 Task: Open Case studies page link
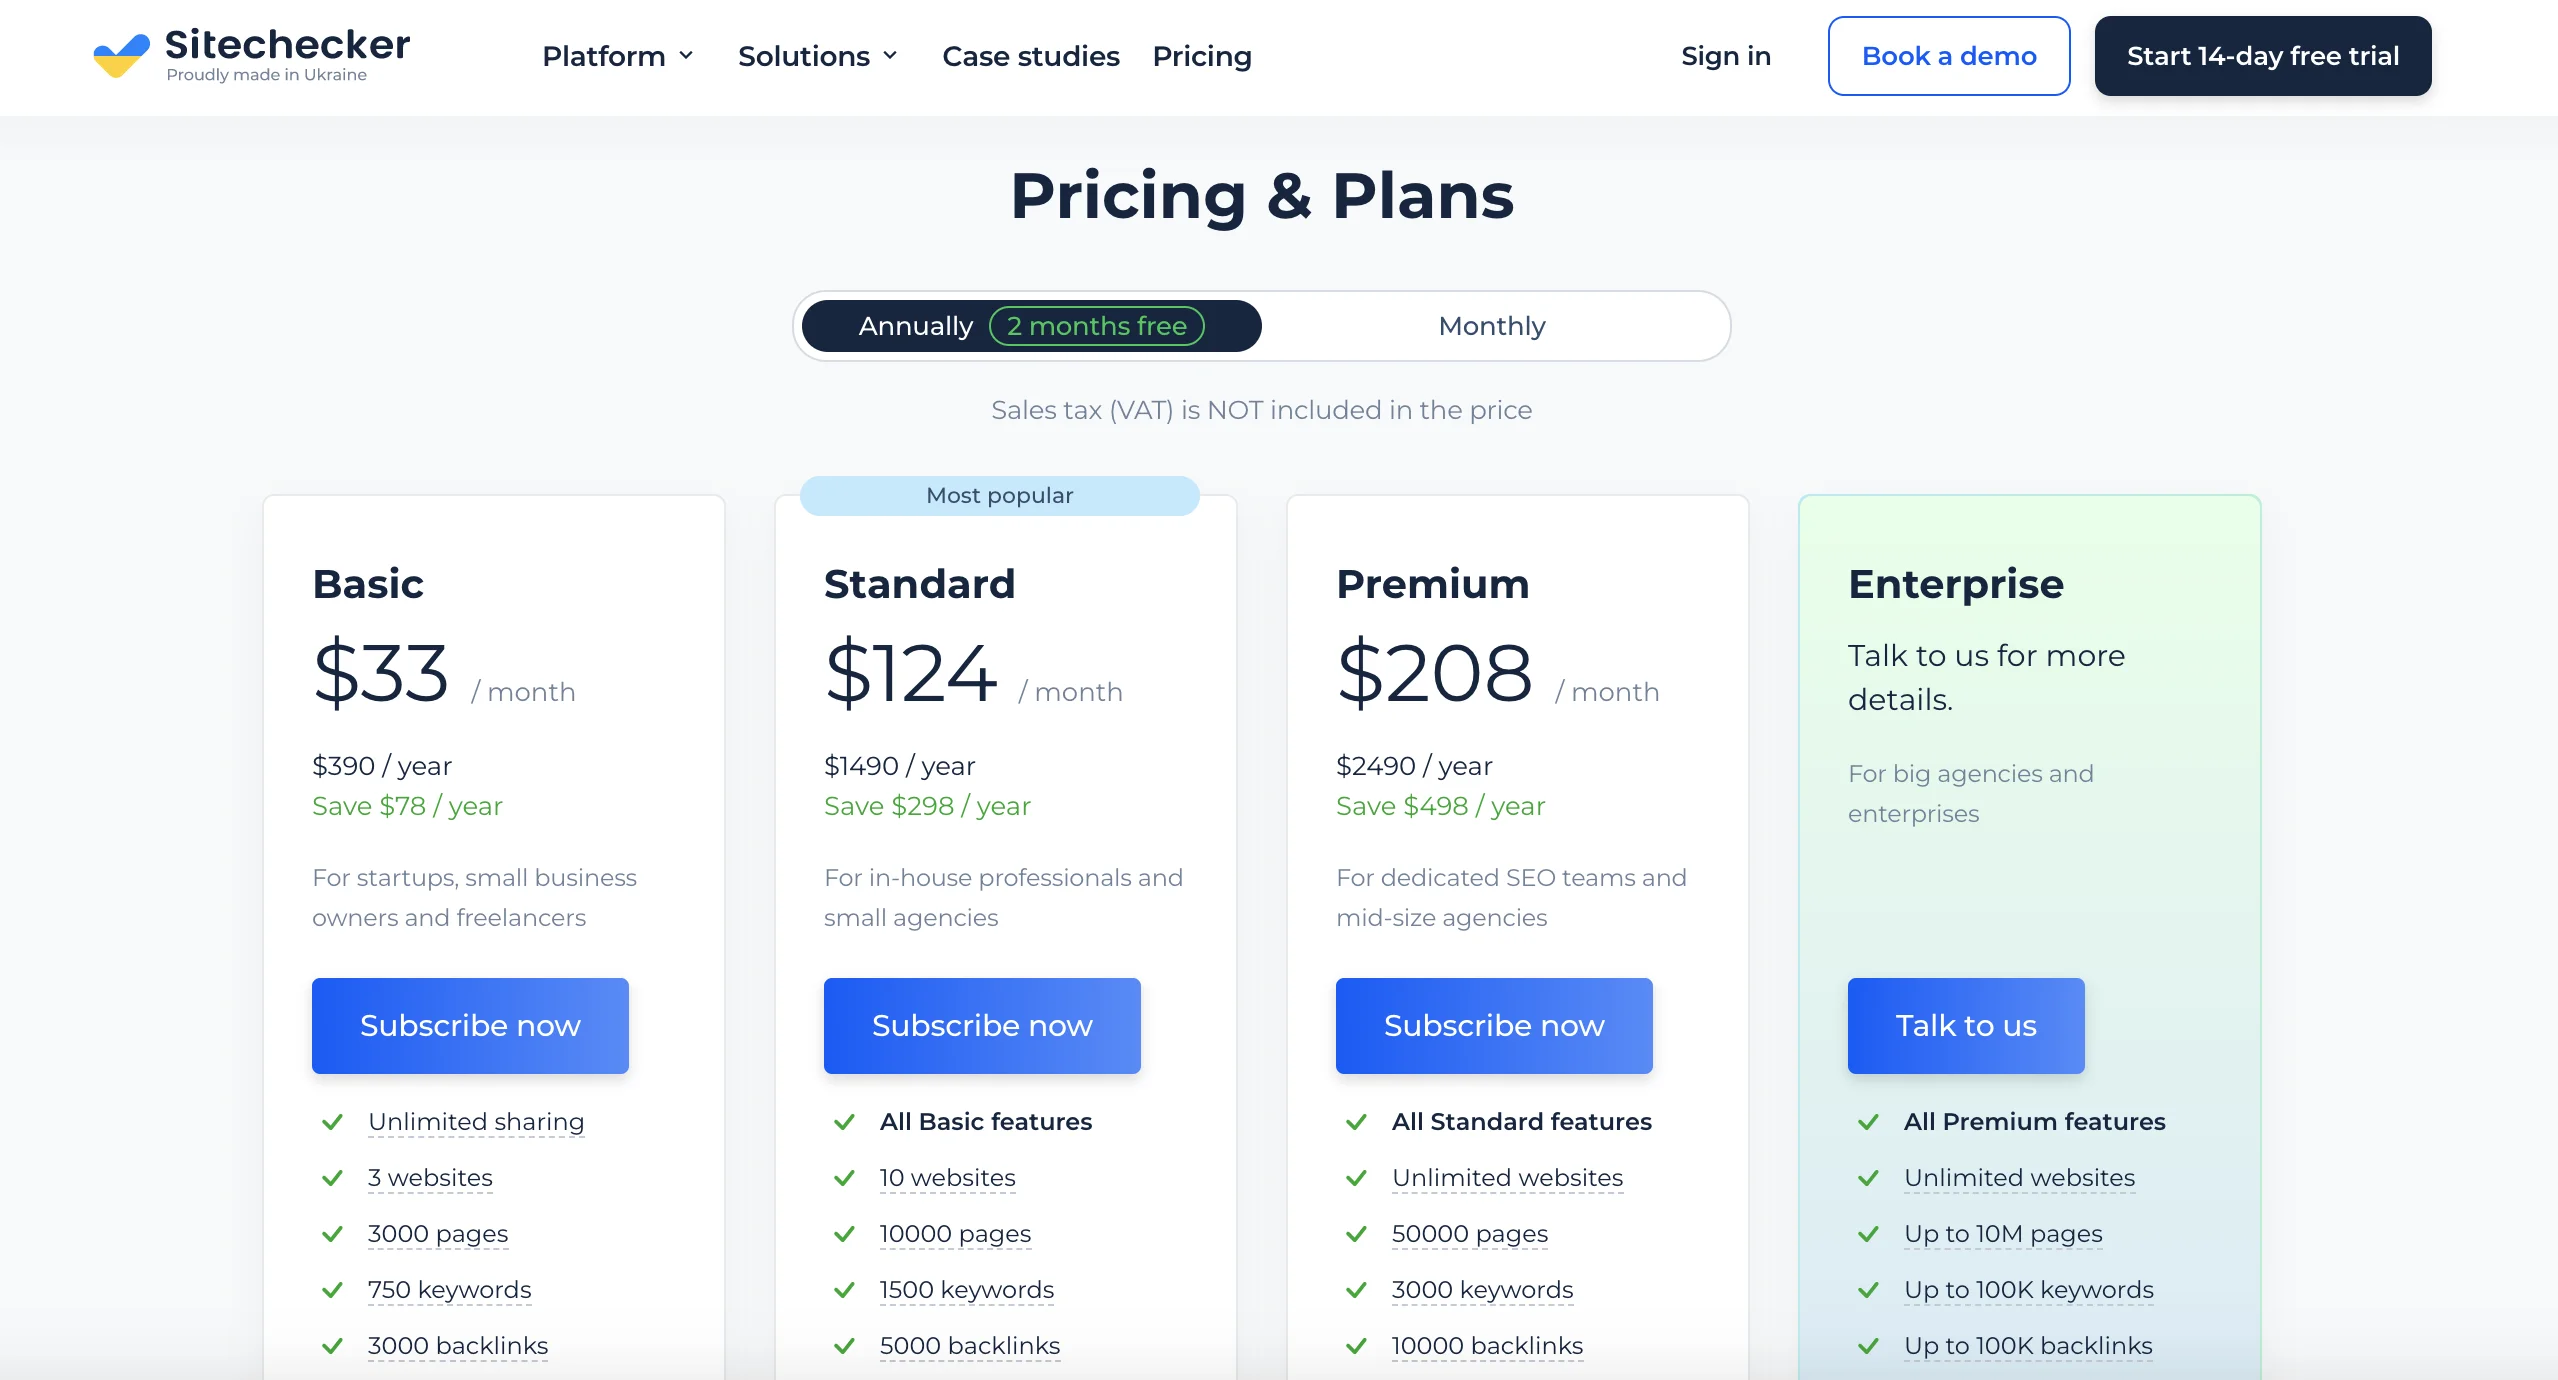(1031, 56)
